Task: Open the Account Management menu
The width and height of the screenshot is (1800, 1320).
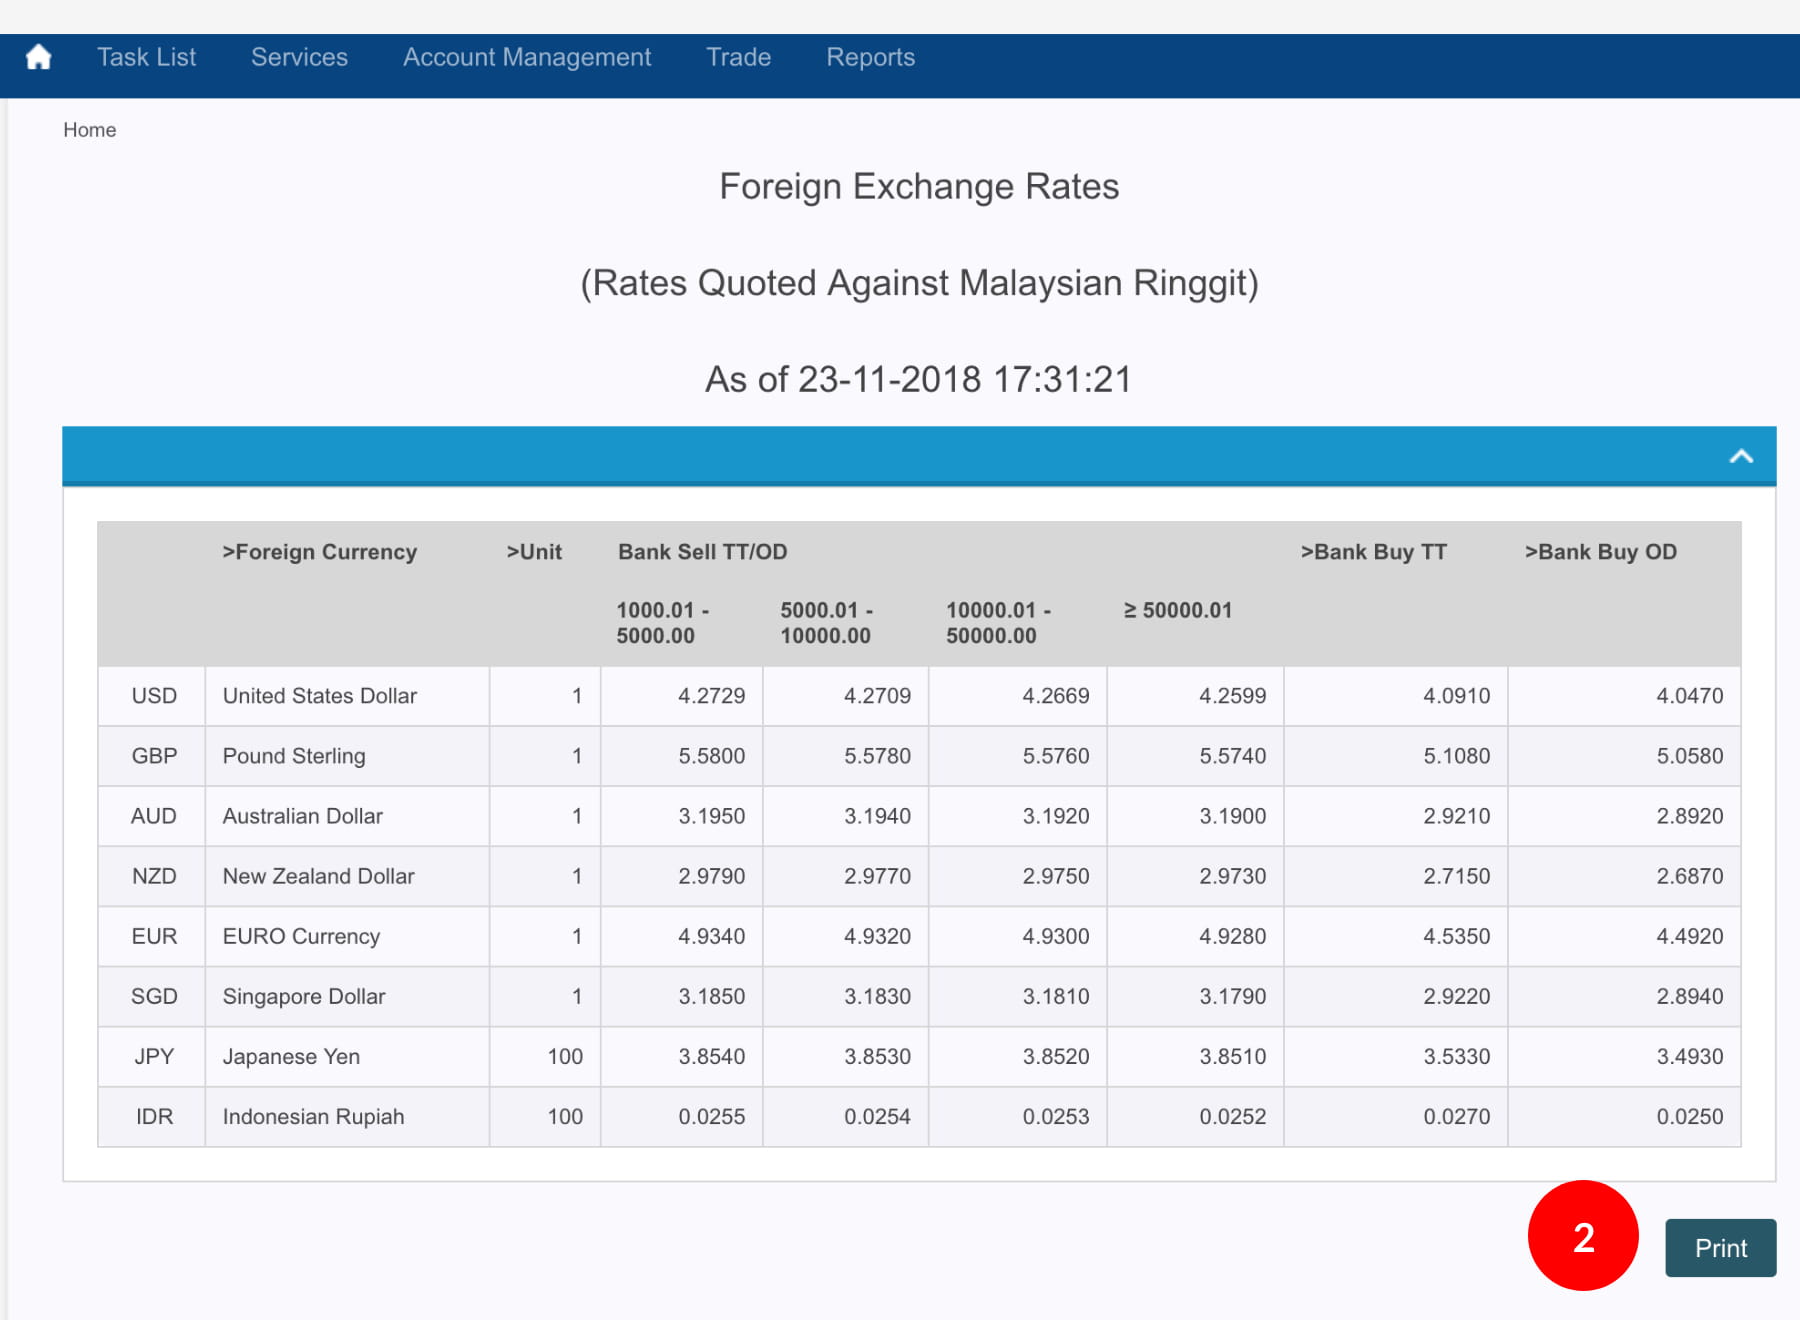Action: point(527,58)
